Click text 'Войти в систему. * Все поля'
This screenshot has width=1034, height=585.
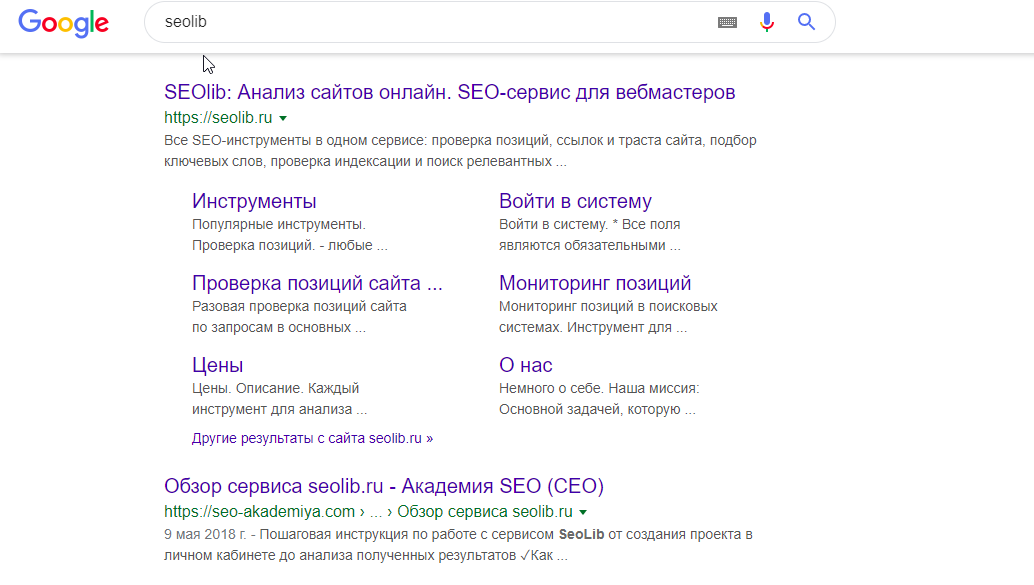coord(590,224)
